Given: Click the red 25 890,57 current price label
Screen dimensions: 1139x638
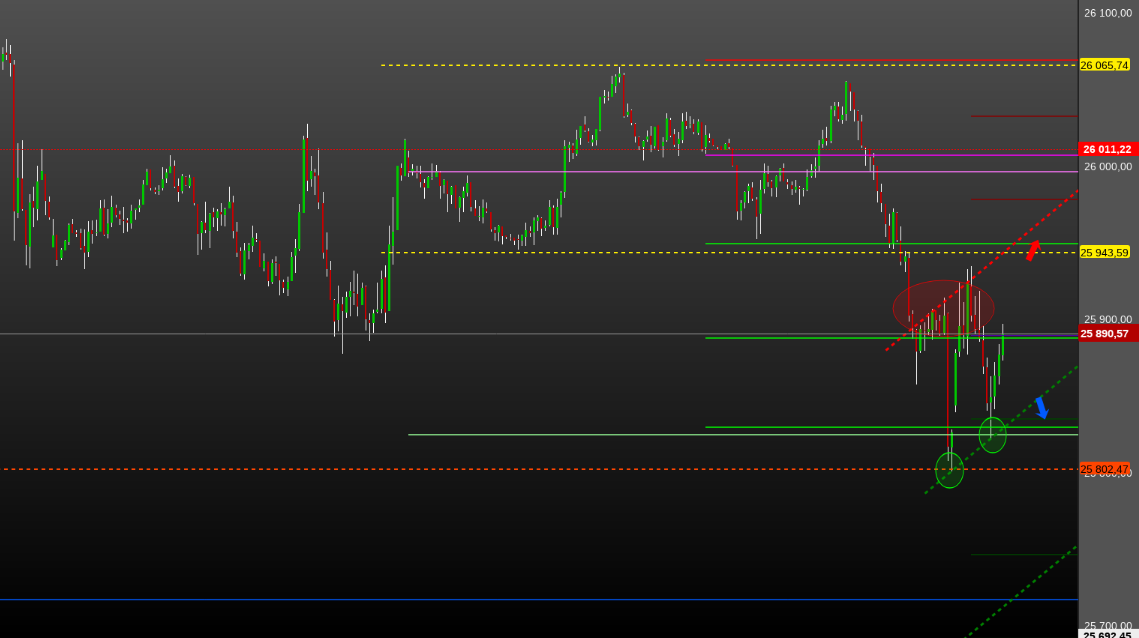Looking at the screenshot, I should (x=1107, y=334).
